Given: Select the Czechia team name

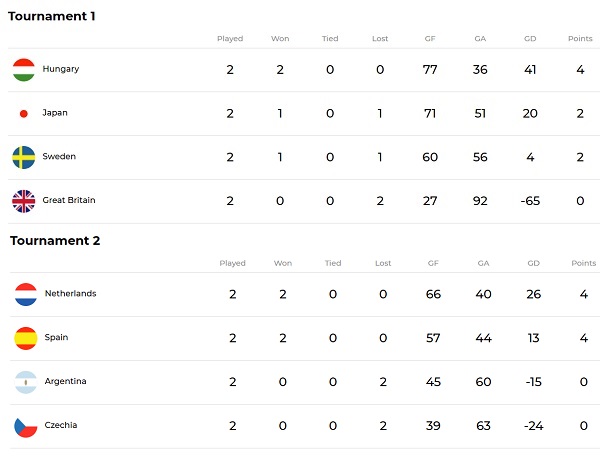Looking at the screenshot, I should pos(61,426).
